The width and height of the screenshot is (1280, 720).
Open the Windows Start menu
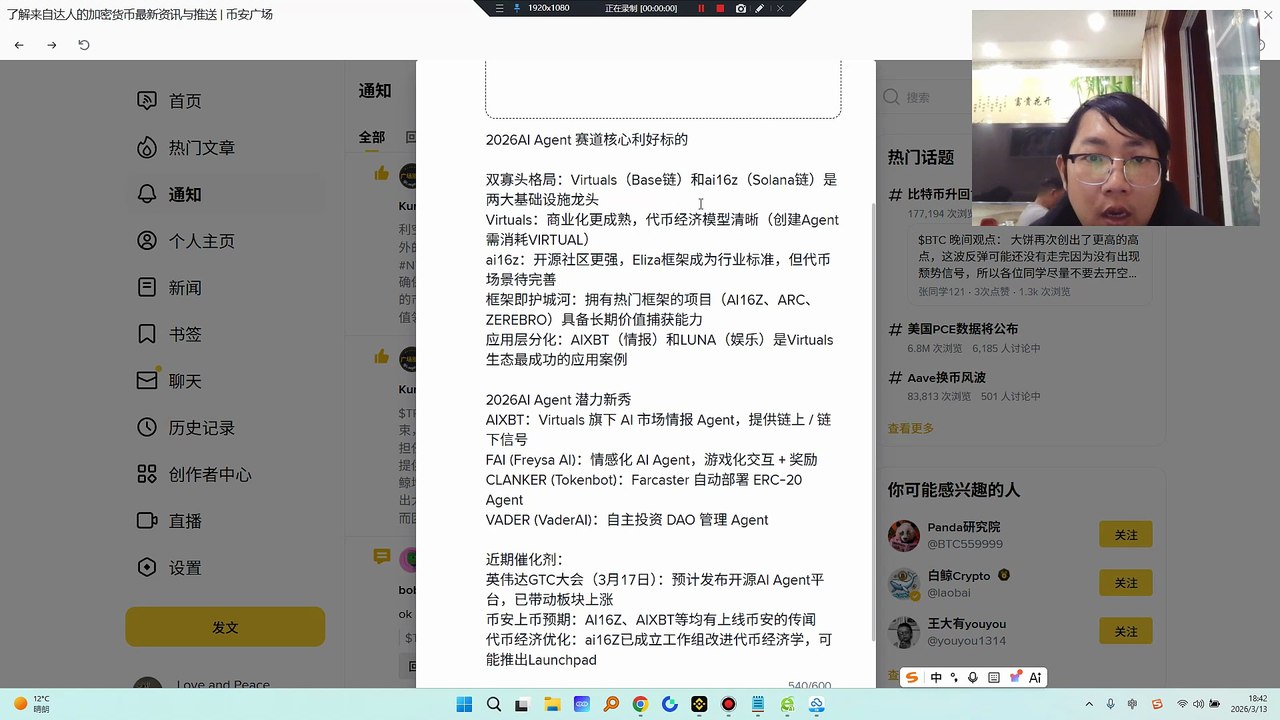point(464,704)
